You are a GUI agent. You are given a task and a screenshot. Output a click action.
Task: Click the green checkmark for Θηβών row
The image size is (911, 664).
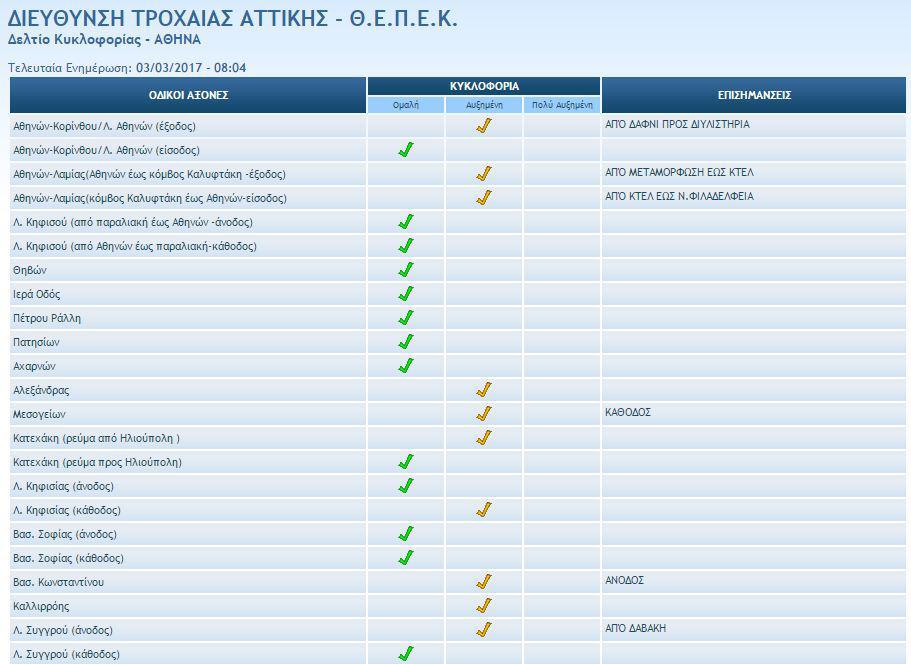pyautogui.click(x=406, y=270)
